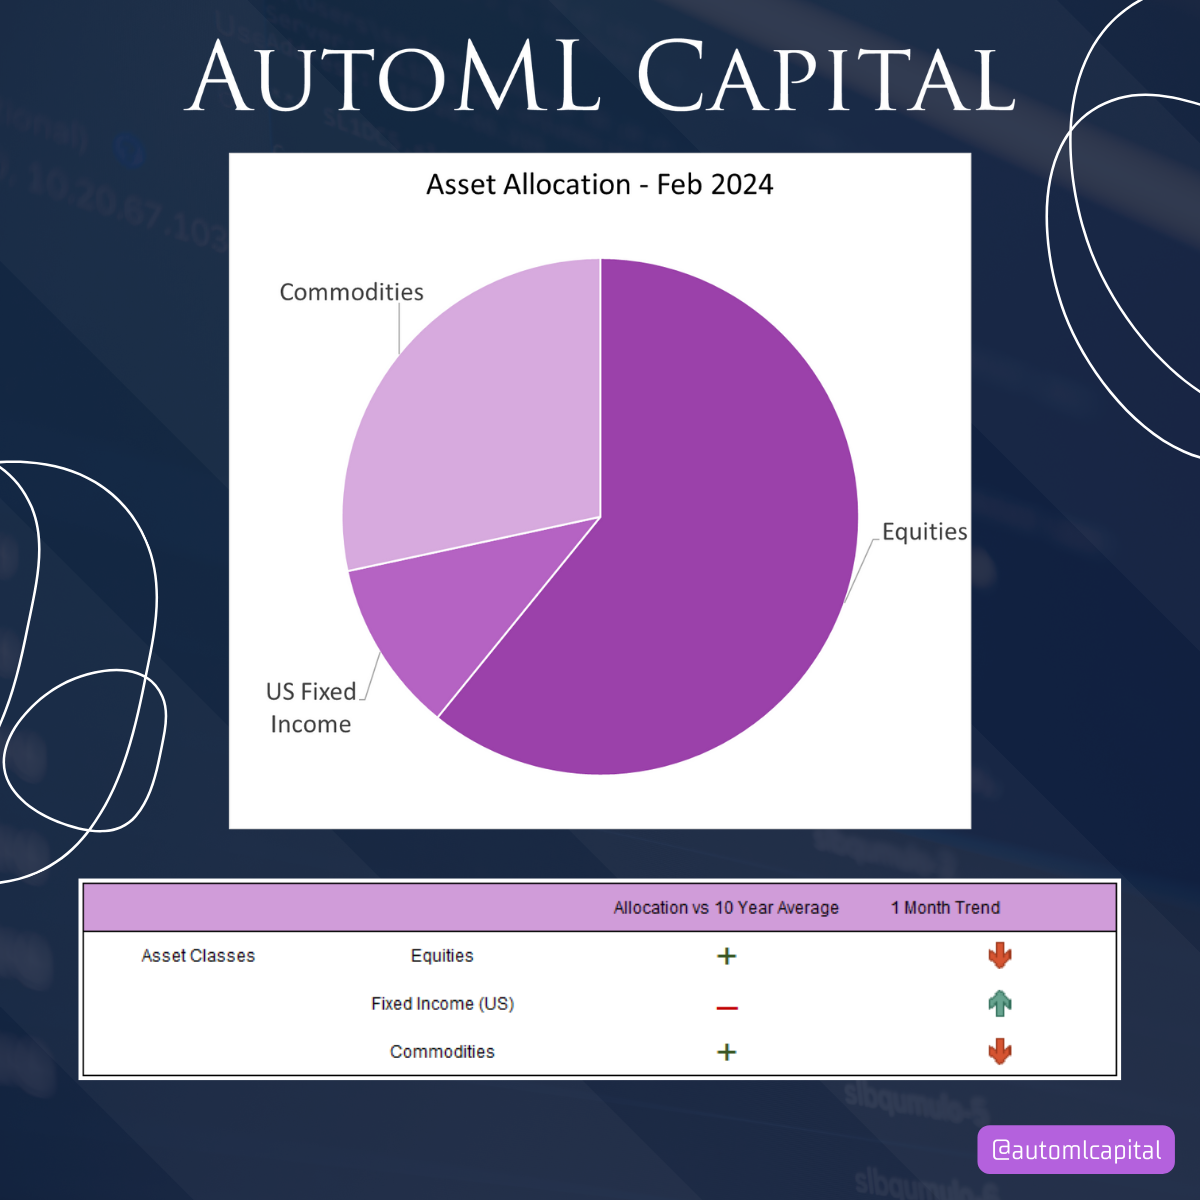The width and height of the screenshot is (1200, 1200).
Task: Select the Equities row name in table
Action: (442, 956)
